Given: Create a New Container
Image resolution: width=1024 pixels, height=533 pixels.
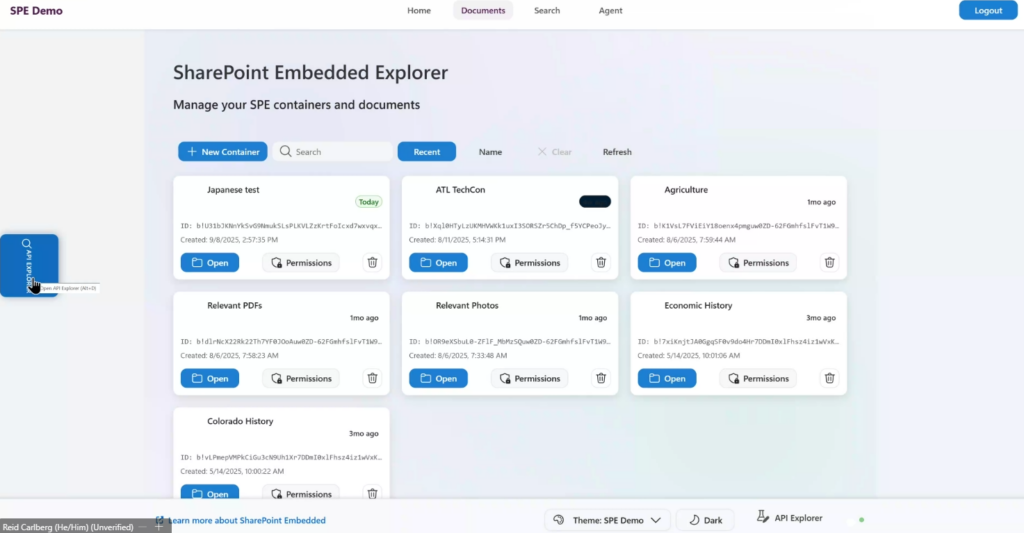Looking at the screenshot, I should pyautogui.click(x=223, y=152).
